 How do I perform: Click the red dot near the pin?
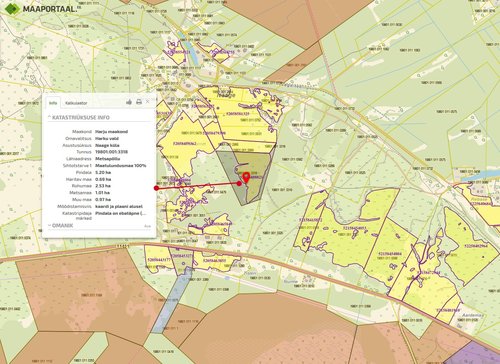click(239, 183)
